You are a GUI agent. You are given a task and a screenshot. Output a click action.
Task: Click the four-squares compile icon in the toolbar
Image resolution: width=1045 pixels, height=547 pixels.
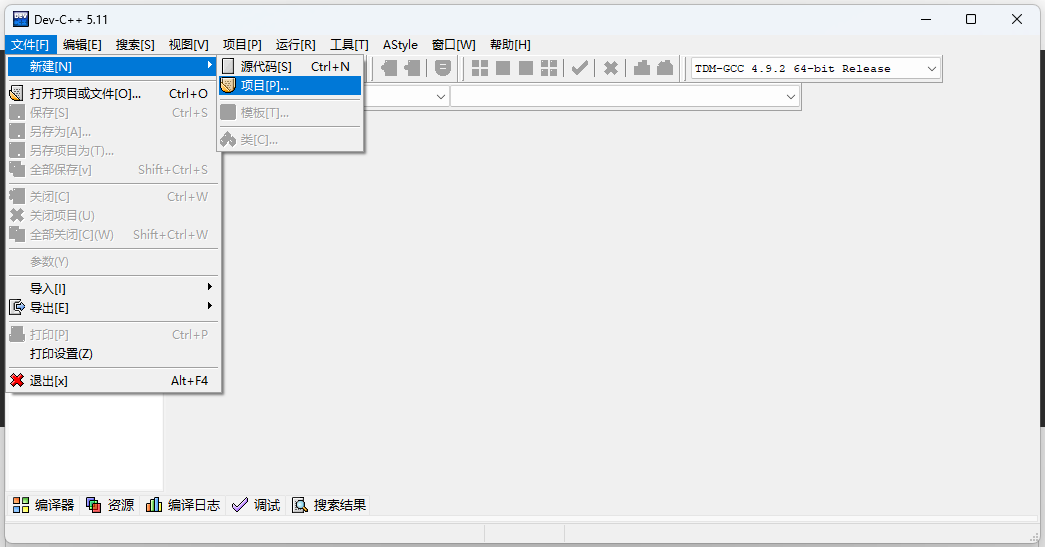point(480,68)
